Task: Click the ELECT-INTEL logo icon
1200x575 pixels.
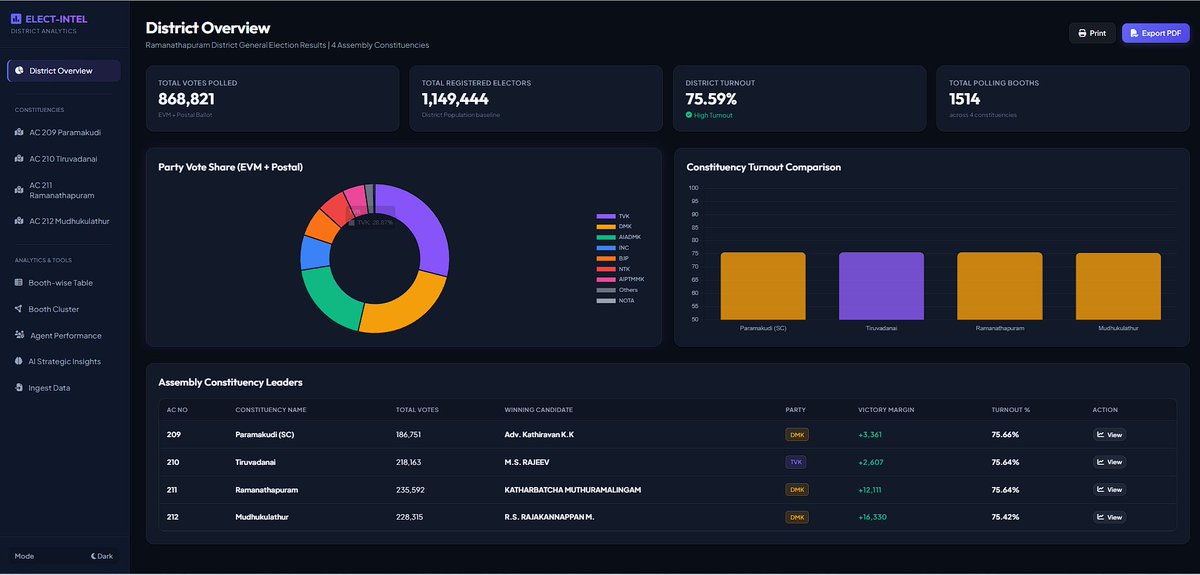Action: click(16, 18)
